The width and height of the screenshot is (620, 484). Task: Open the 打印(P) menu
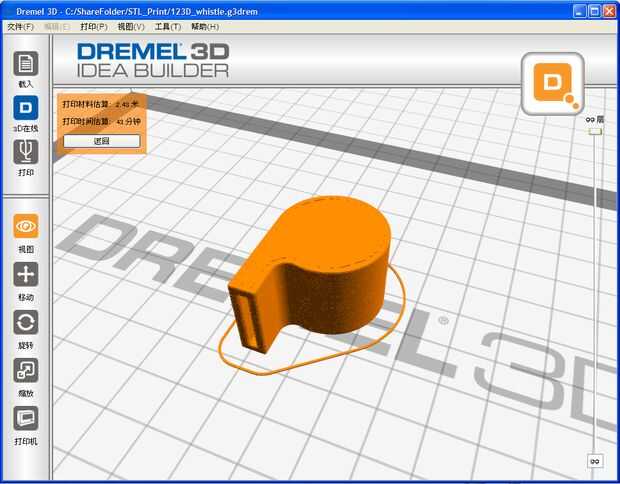(94, 26)
